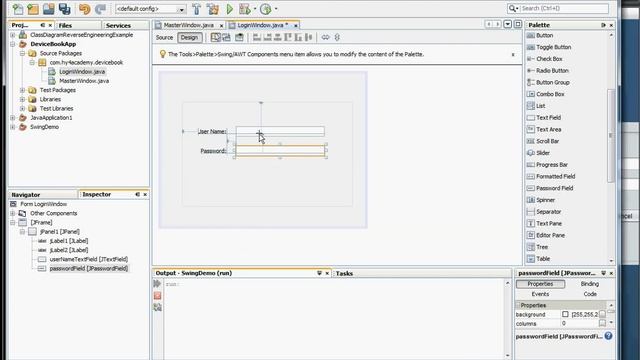
Task: Toggle the Binding view in the properties panel
Action: click(x=590, y=284)
